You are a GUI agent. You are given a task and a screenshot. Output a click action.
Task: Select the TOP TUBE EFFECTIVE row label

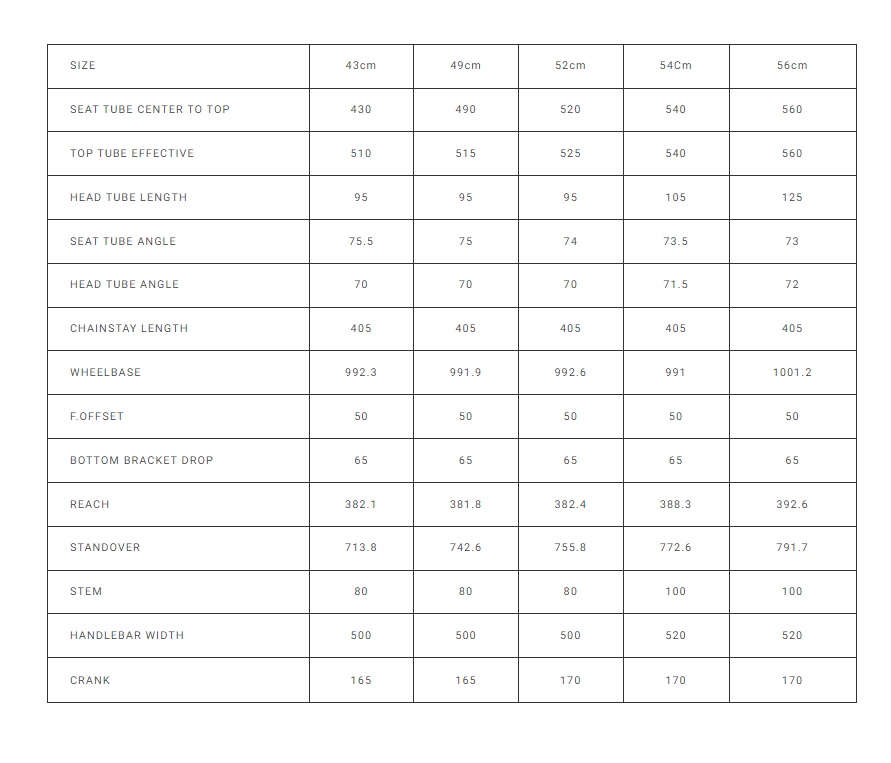(x=132, y=154)
